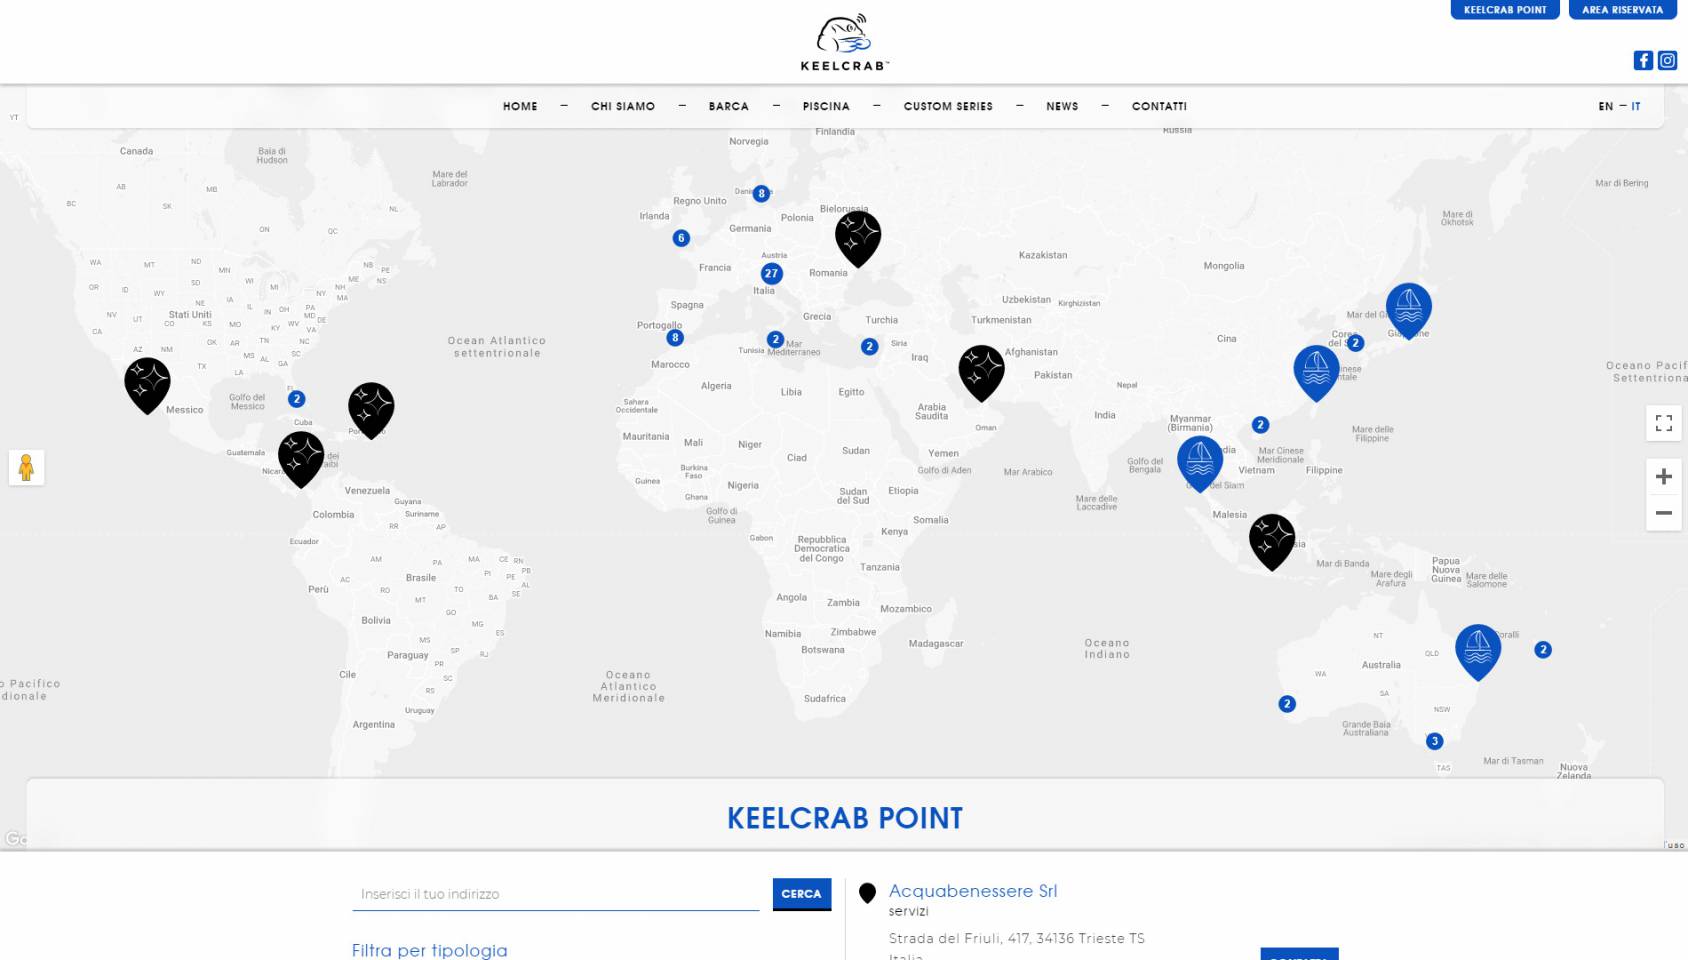Screen dimensions: 1688x960
Task: Zoom out the map with minus button
Action: tap(1664, 513)
